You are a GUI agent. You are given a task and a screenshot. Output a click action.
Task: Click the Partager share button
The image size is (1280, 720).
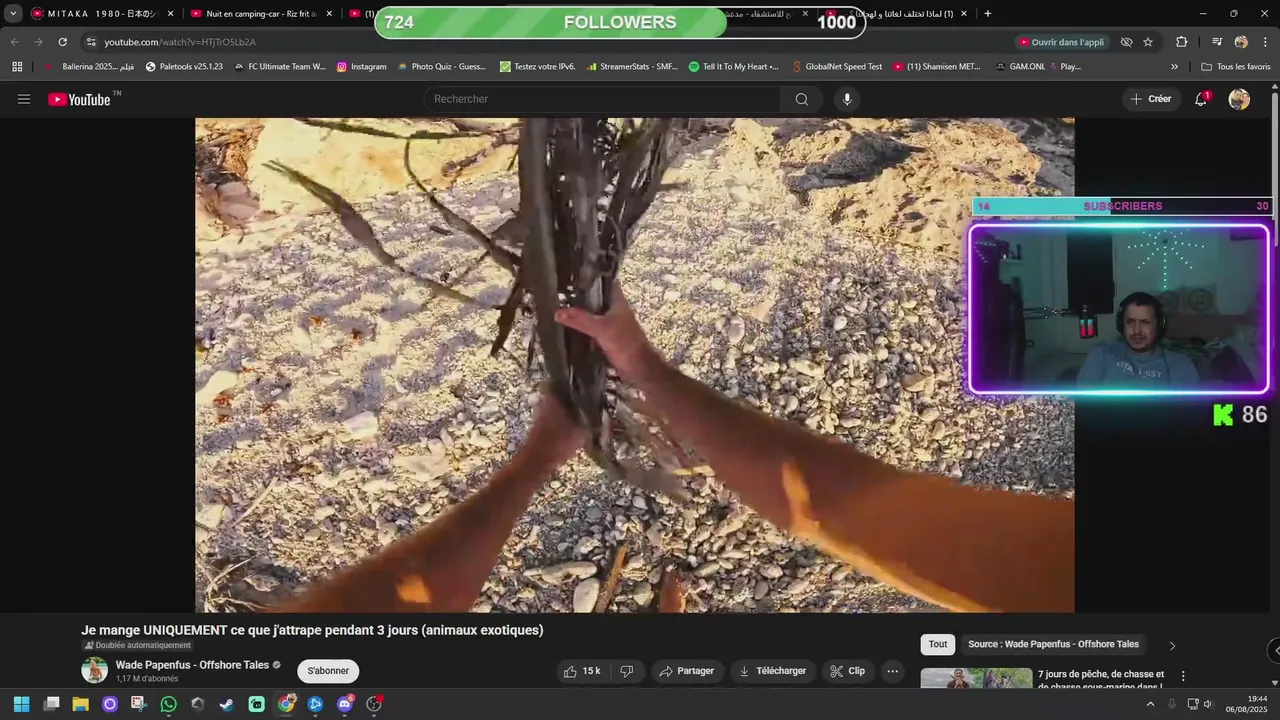coord(686,671)
